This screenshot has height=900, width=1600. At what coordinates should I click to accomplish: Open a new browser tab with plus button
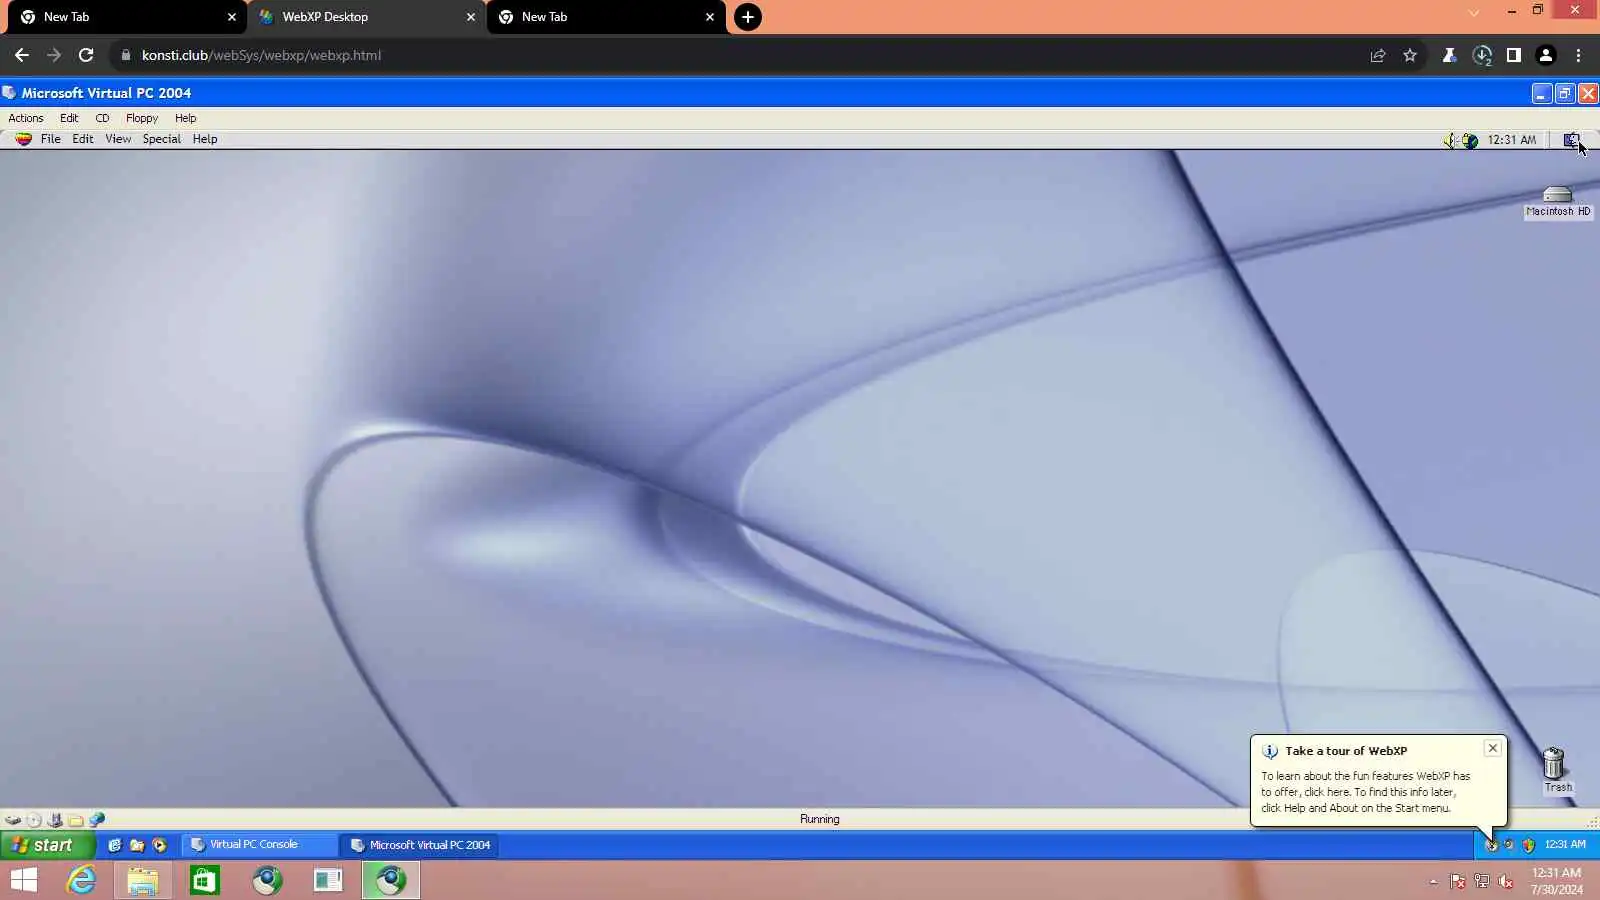point(748,17)
